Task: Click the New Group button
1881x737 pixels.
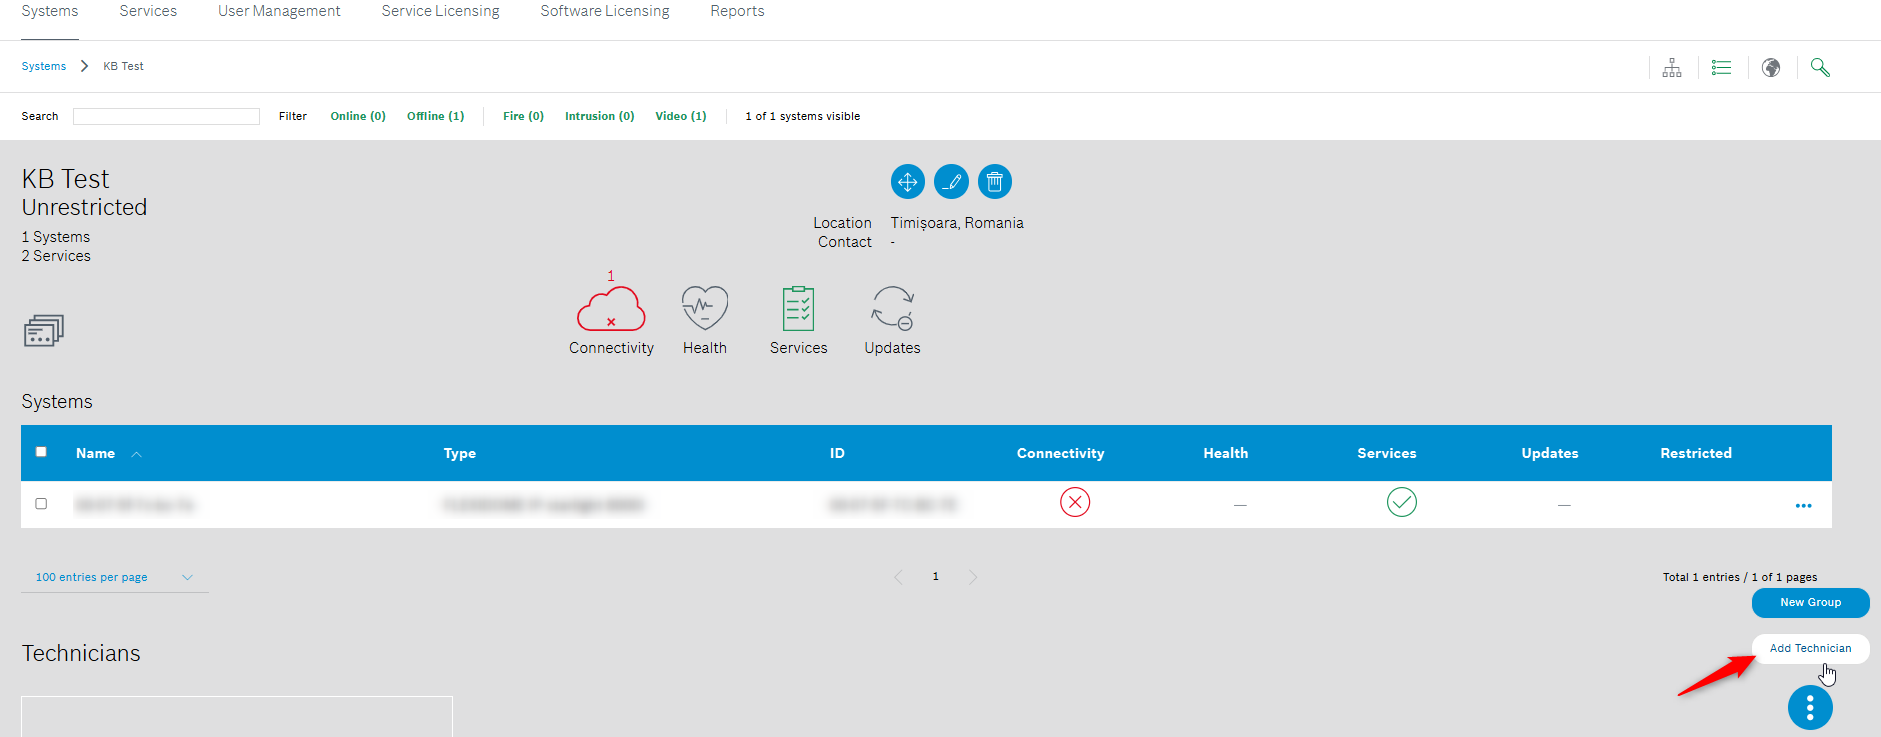Action: (1810, 602)
